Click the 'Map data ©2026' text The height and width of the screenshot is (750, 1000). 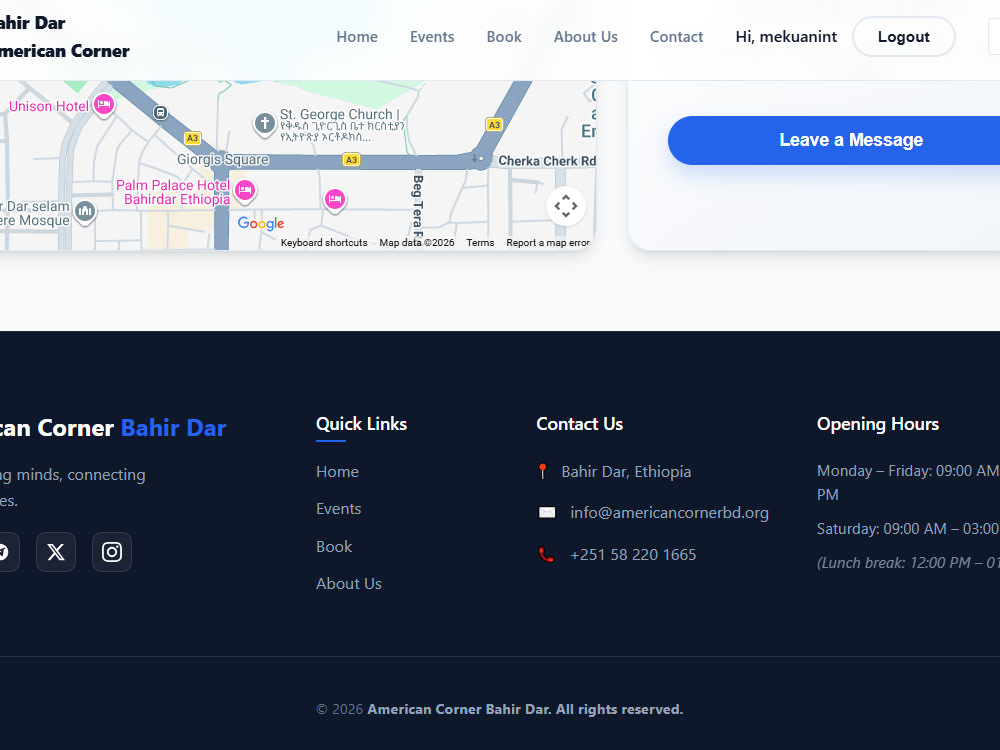[416, 242]
